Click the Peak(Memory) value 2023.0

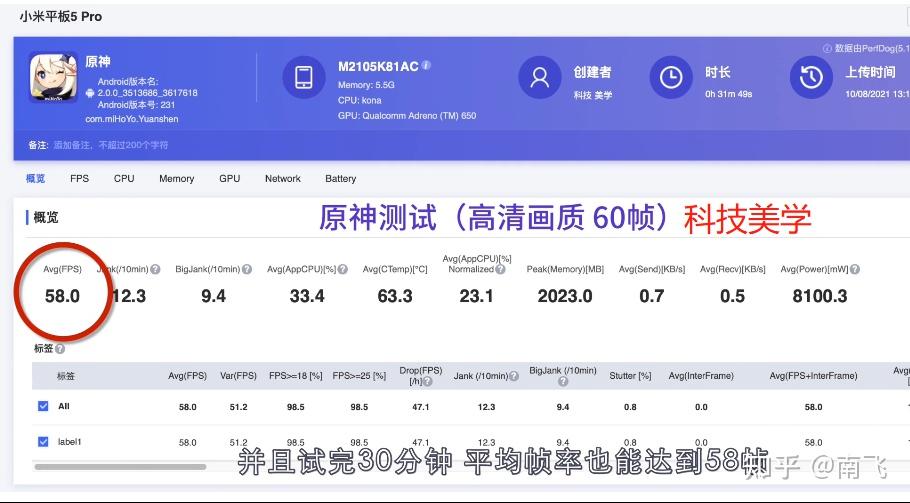click(565, 296)
